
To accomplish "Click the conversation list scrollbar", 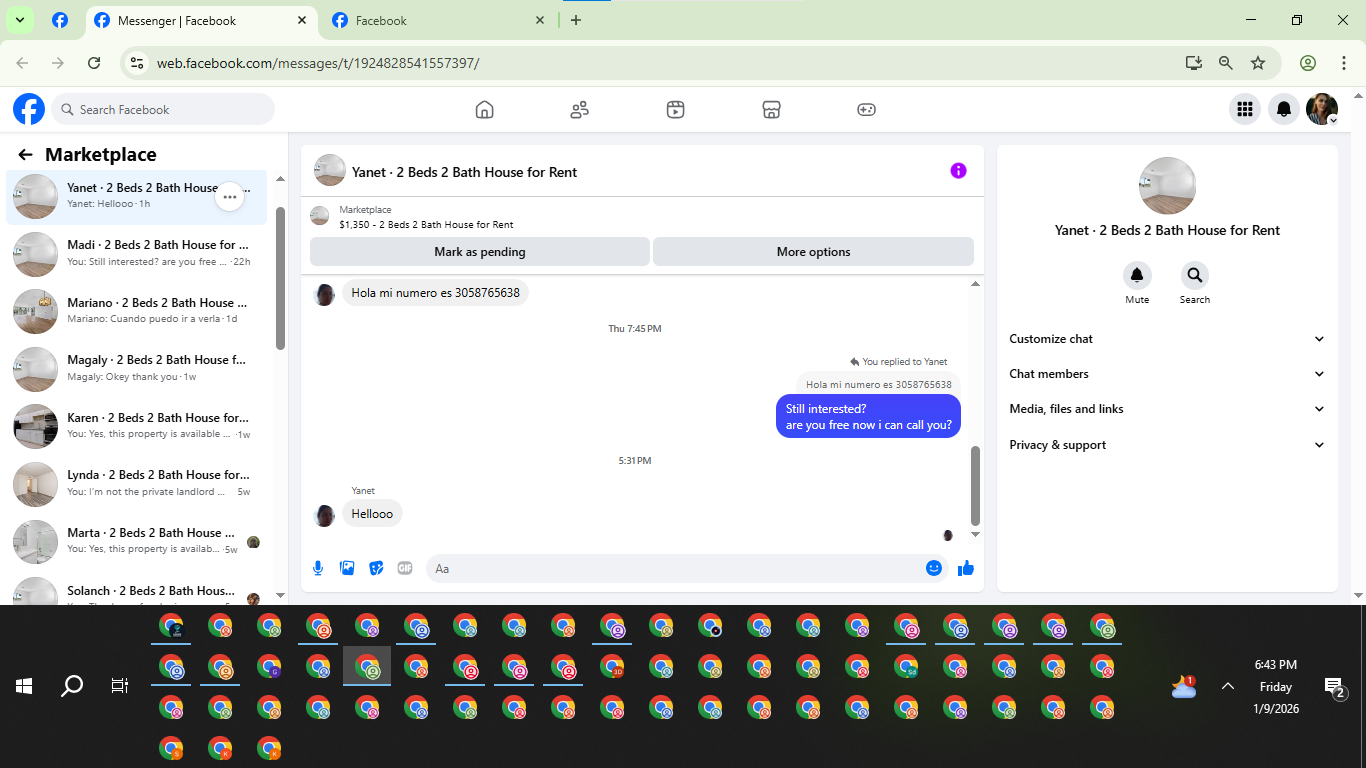I will coord(281,278).
